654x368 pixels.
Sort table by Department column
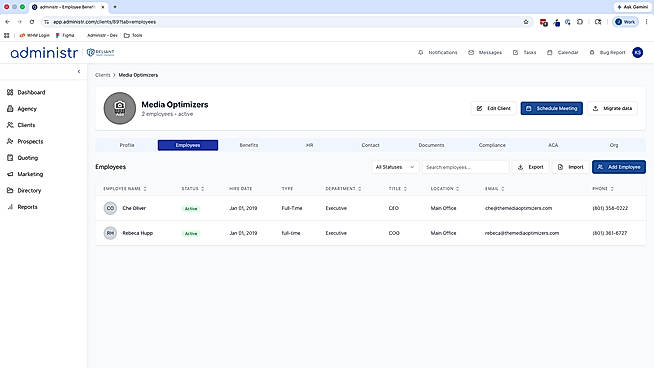[x=343, y=189]
